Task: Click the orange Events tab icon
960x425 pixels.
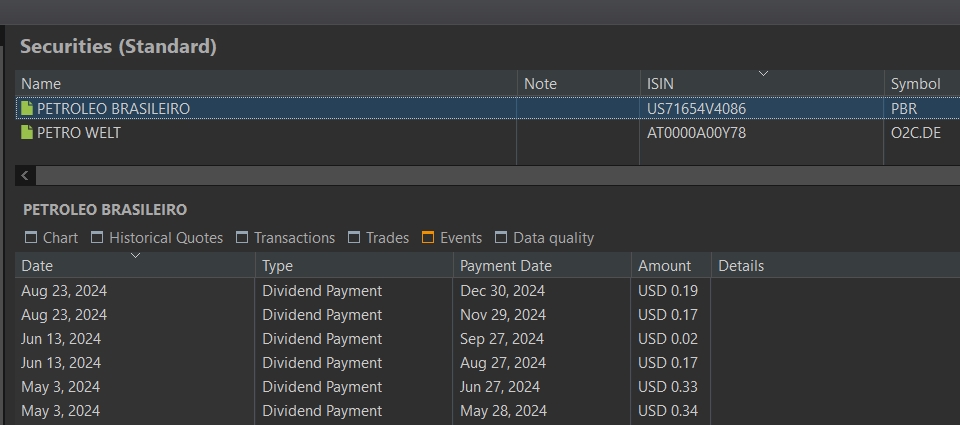Action: click(428, 237)
